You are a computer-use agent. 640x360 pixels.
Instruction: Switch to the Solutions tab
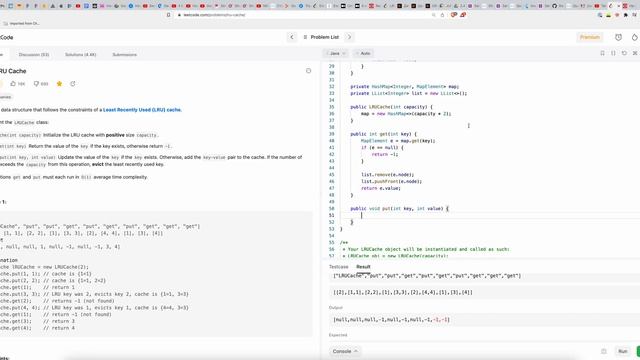click(80, 55)
